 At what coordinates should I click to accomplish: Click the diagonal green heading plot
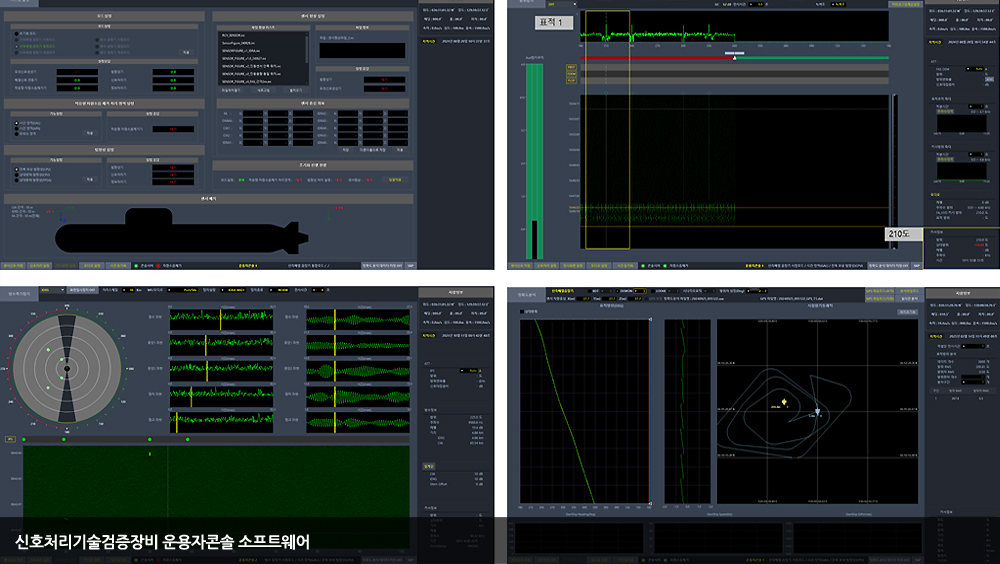click(584, 411)
